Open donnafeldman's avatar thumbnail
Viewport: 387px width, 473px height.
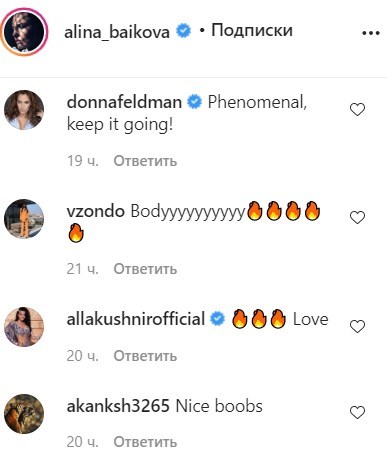pos(24,110)
